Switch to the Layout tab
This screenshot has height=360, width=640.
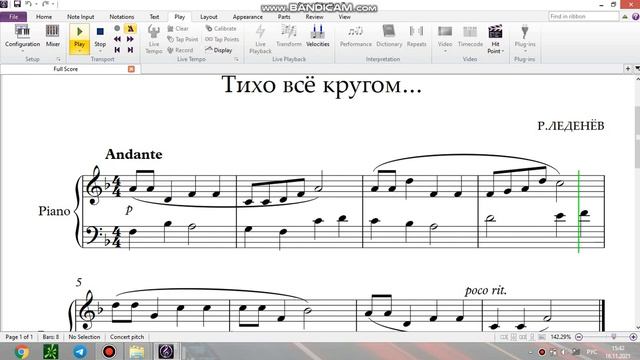[209, 17]
